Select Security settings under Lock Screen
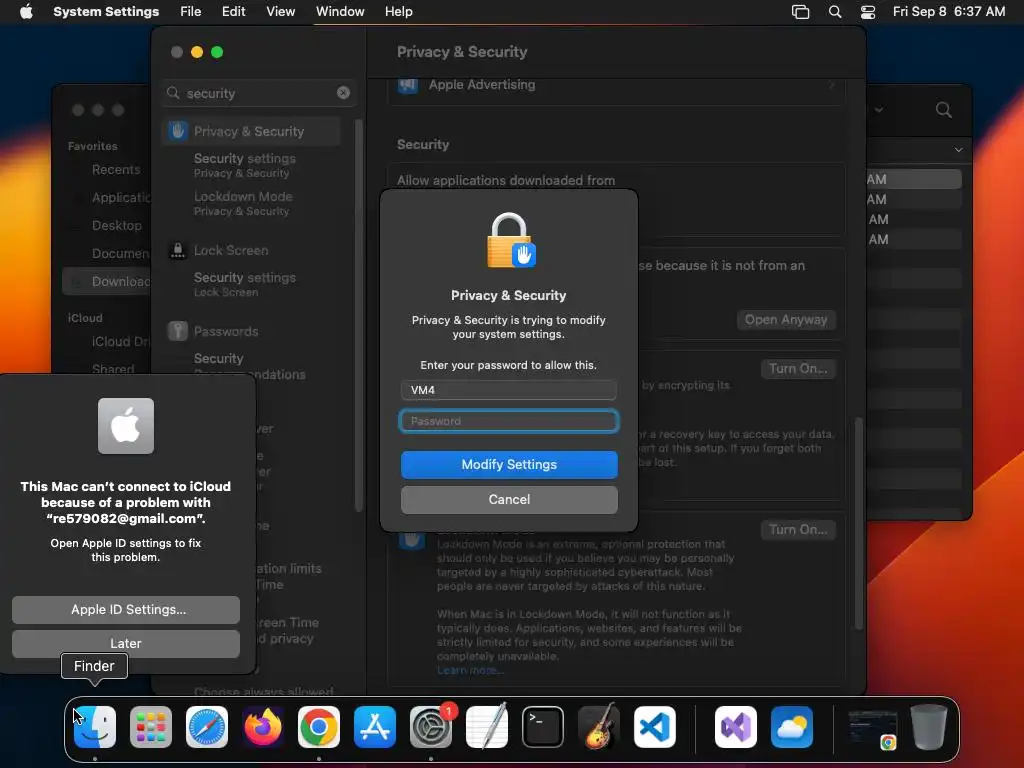This screenshot has height=768, width=1024. click(245, 284)
